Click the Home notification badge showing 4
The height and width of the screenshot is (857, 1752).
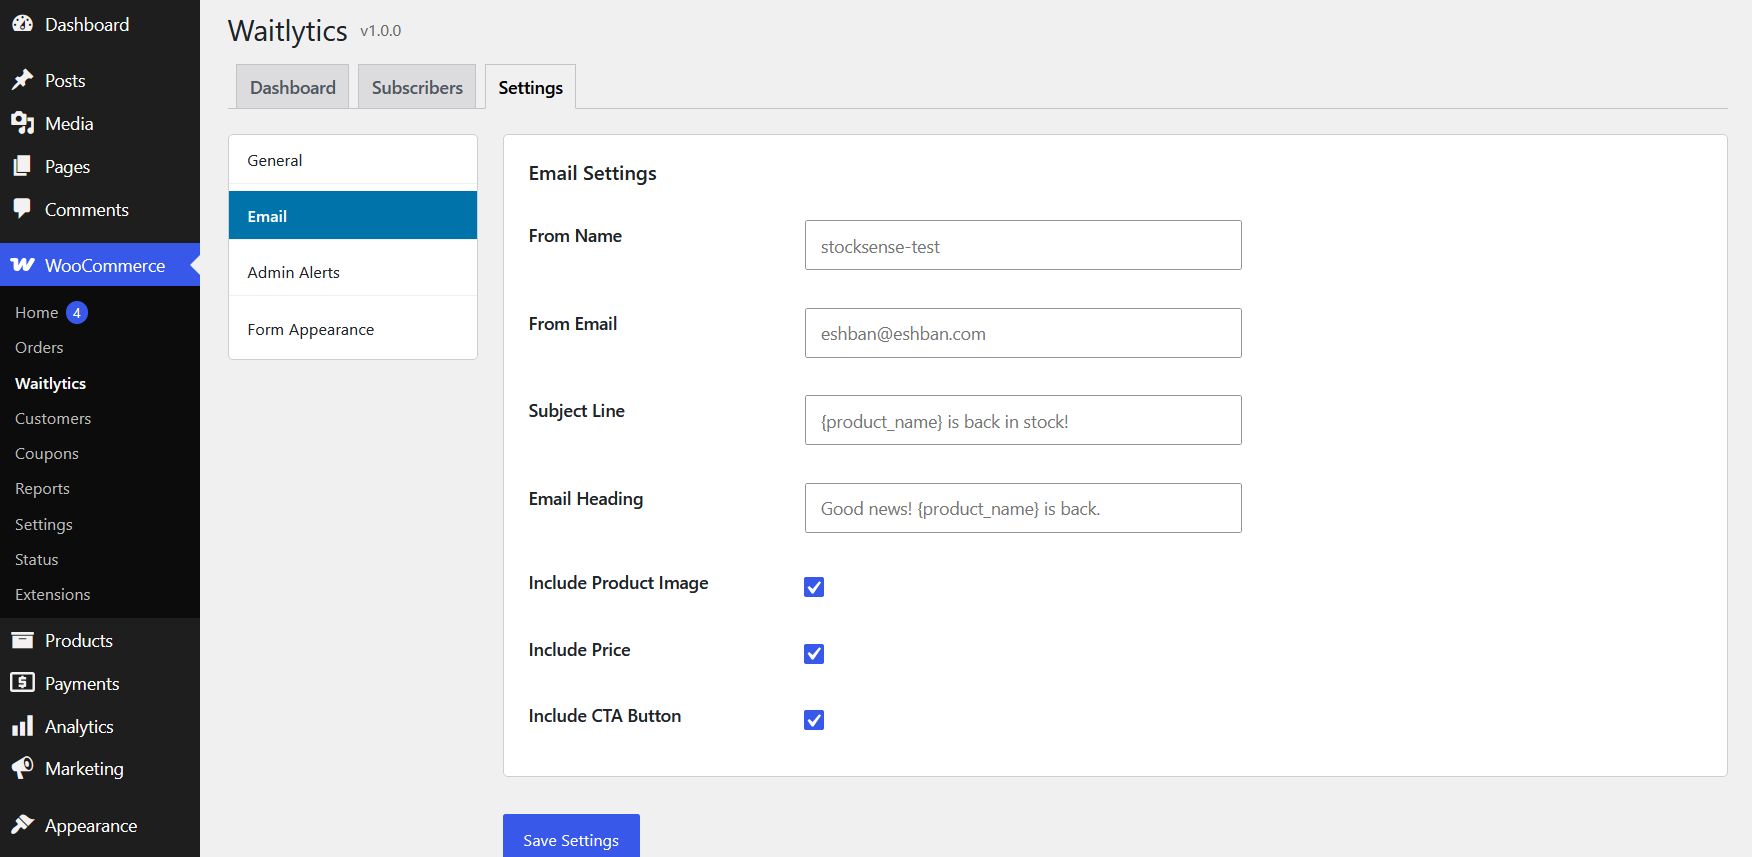[77, 313]
